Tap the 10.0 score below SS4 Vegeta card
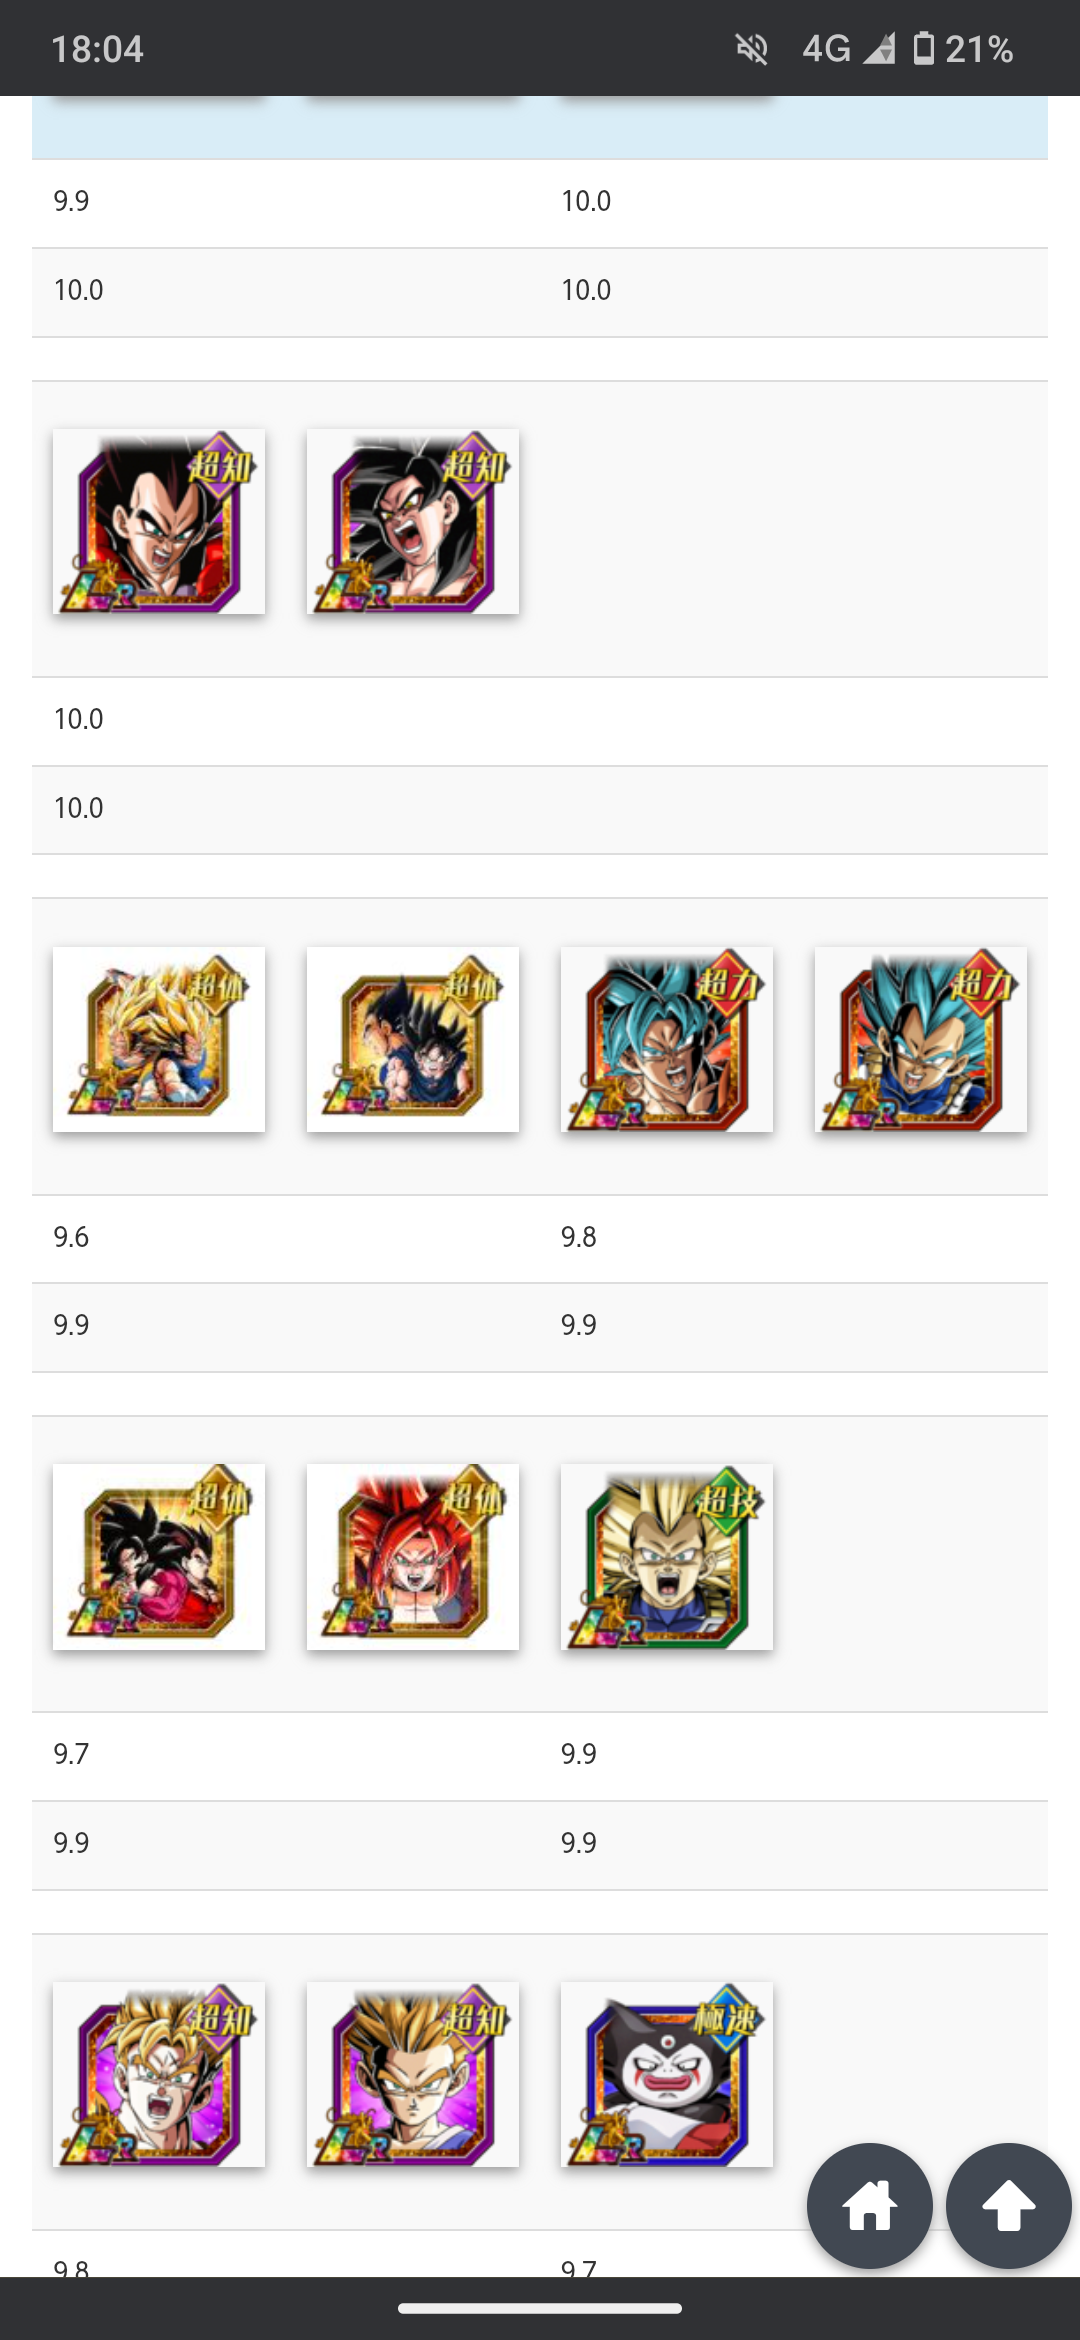Screen dimensions: 1080x2340 (78, 719)
